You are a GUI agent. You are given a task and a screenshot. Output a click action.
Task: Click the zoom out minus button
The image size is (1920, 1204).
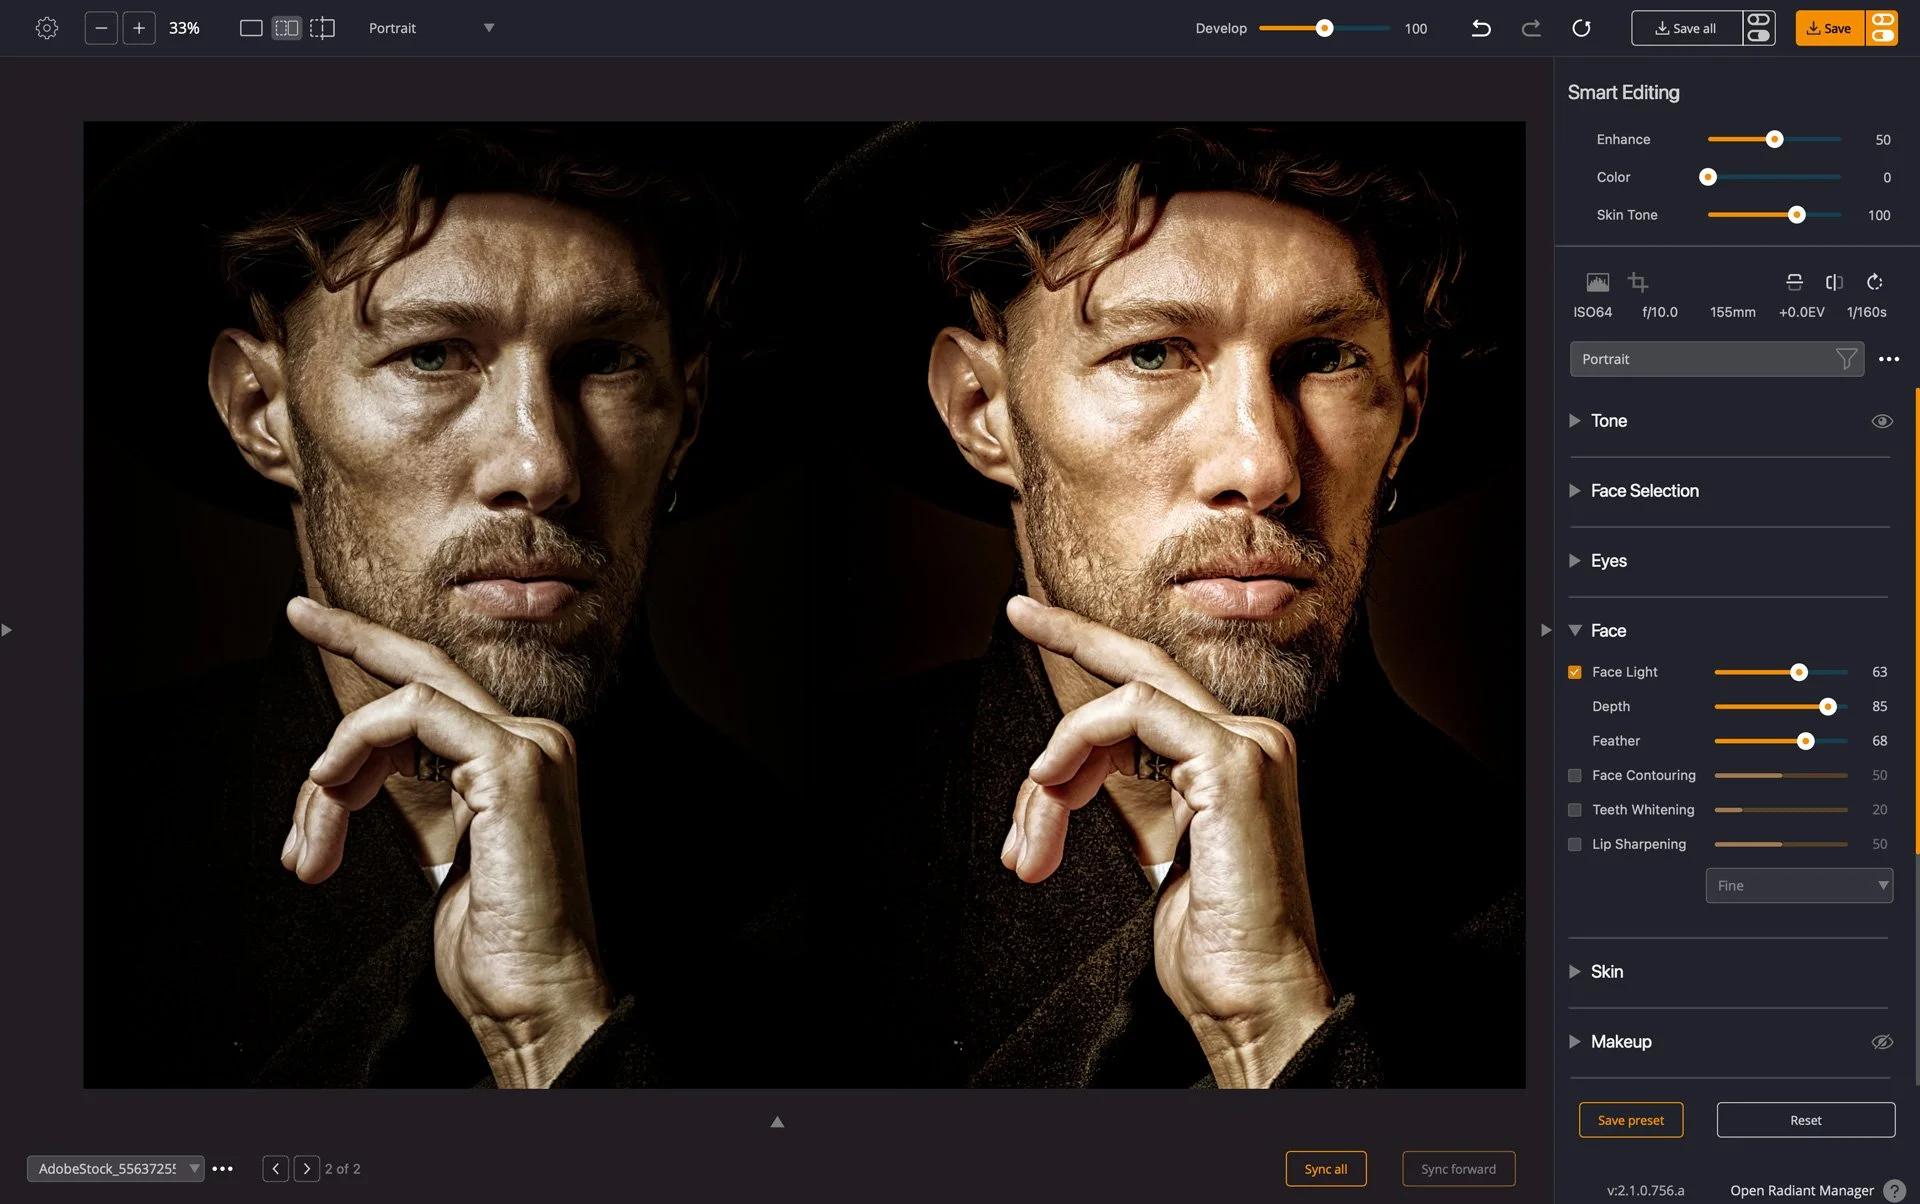tap(101, 28)
